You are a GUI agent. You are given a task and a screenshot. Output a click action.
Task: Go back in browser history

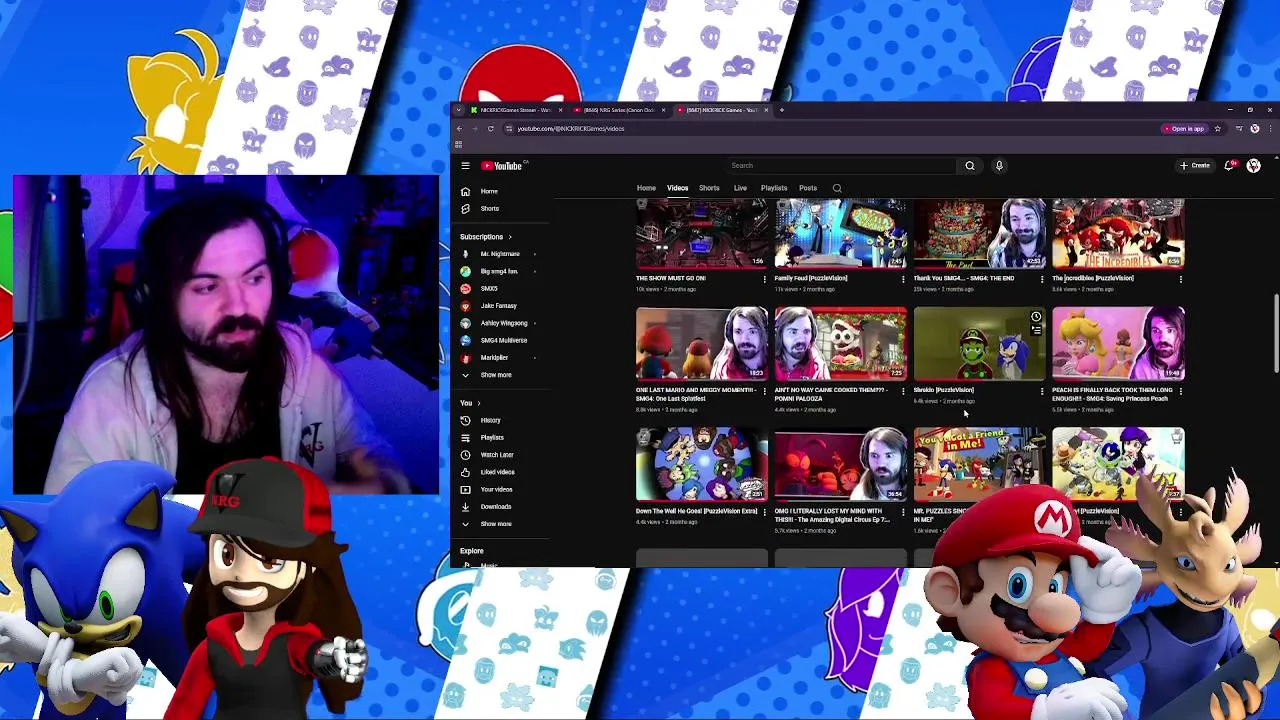click(x=459, y=129)
